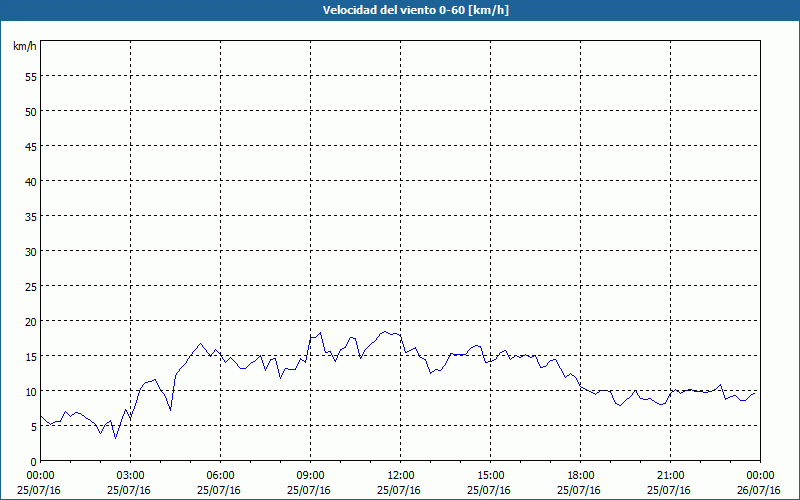Select the 55 y-axis value
The width and height of the screenshot is (800, 500).
[x=31, y=77]
